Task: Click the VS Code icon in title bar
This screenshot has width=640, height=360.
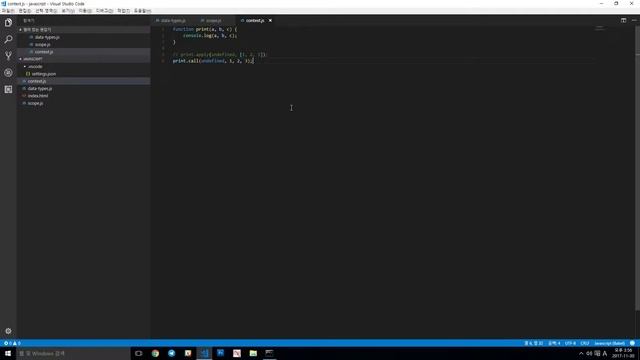Action: pyautogui.click(x=4, y=4)
